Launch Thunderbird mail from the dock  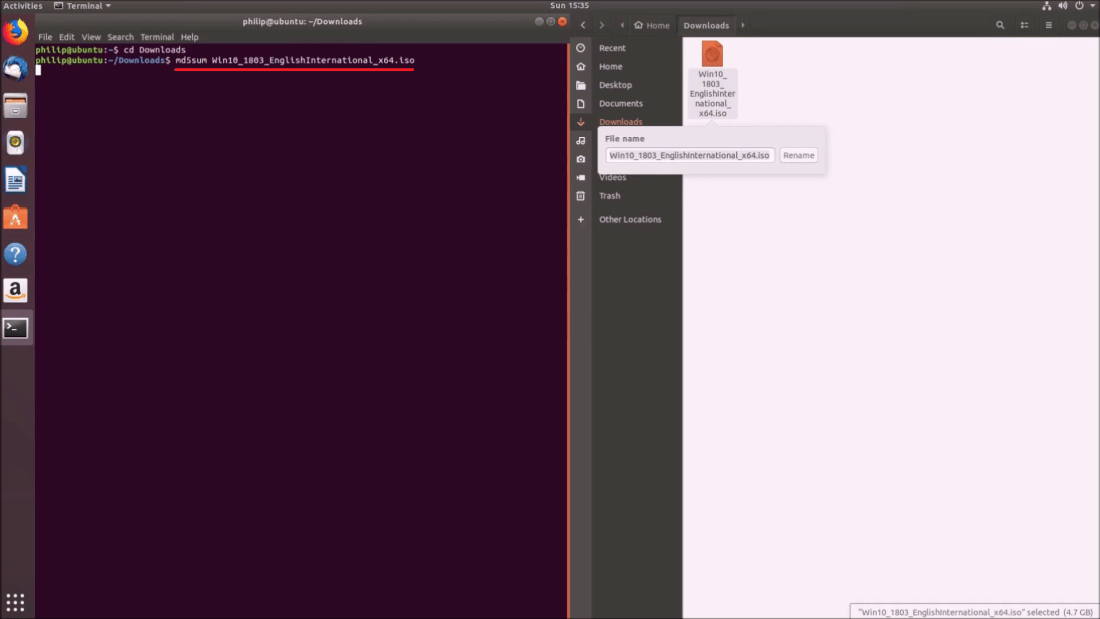point(15,69)
